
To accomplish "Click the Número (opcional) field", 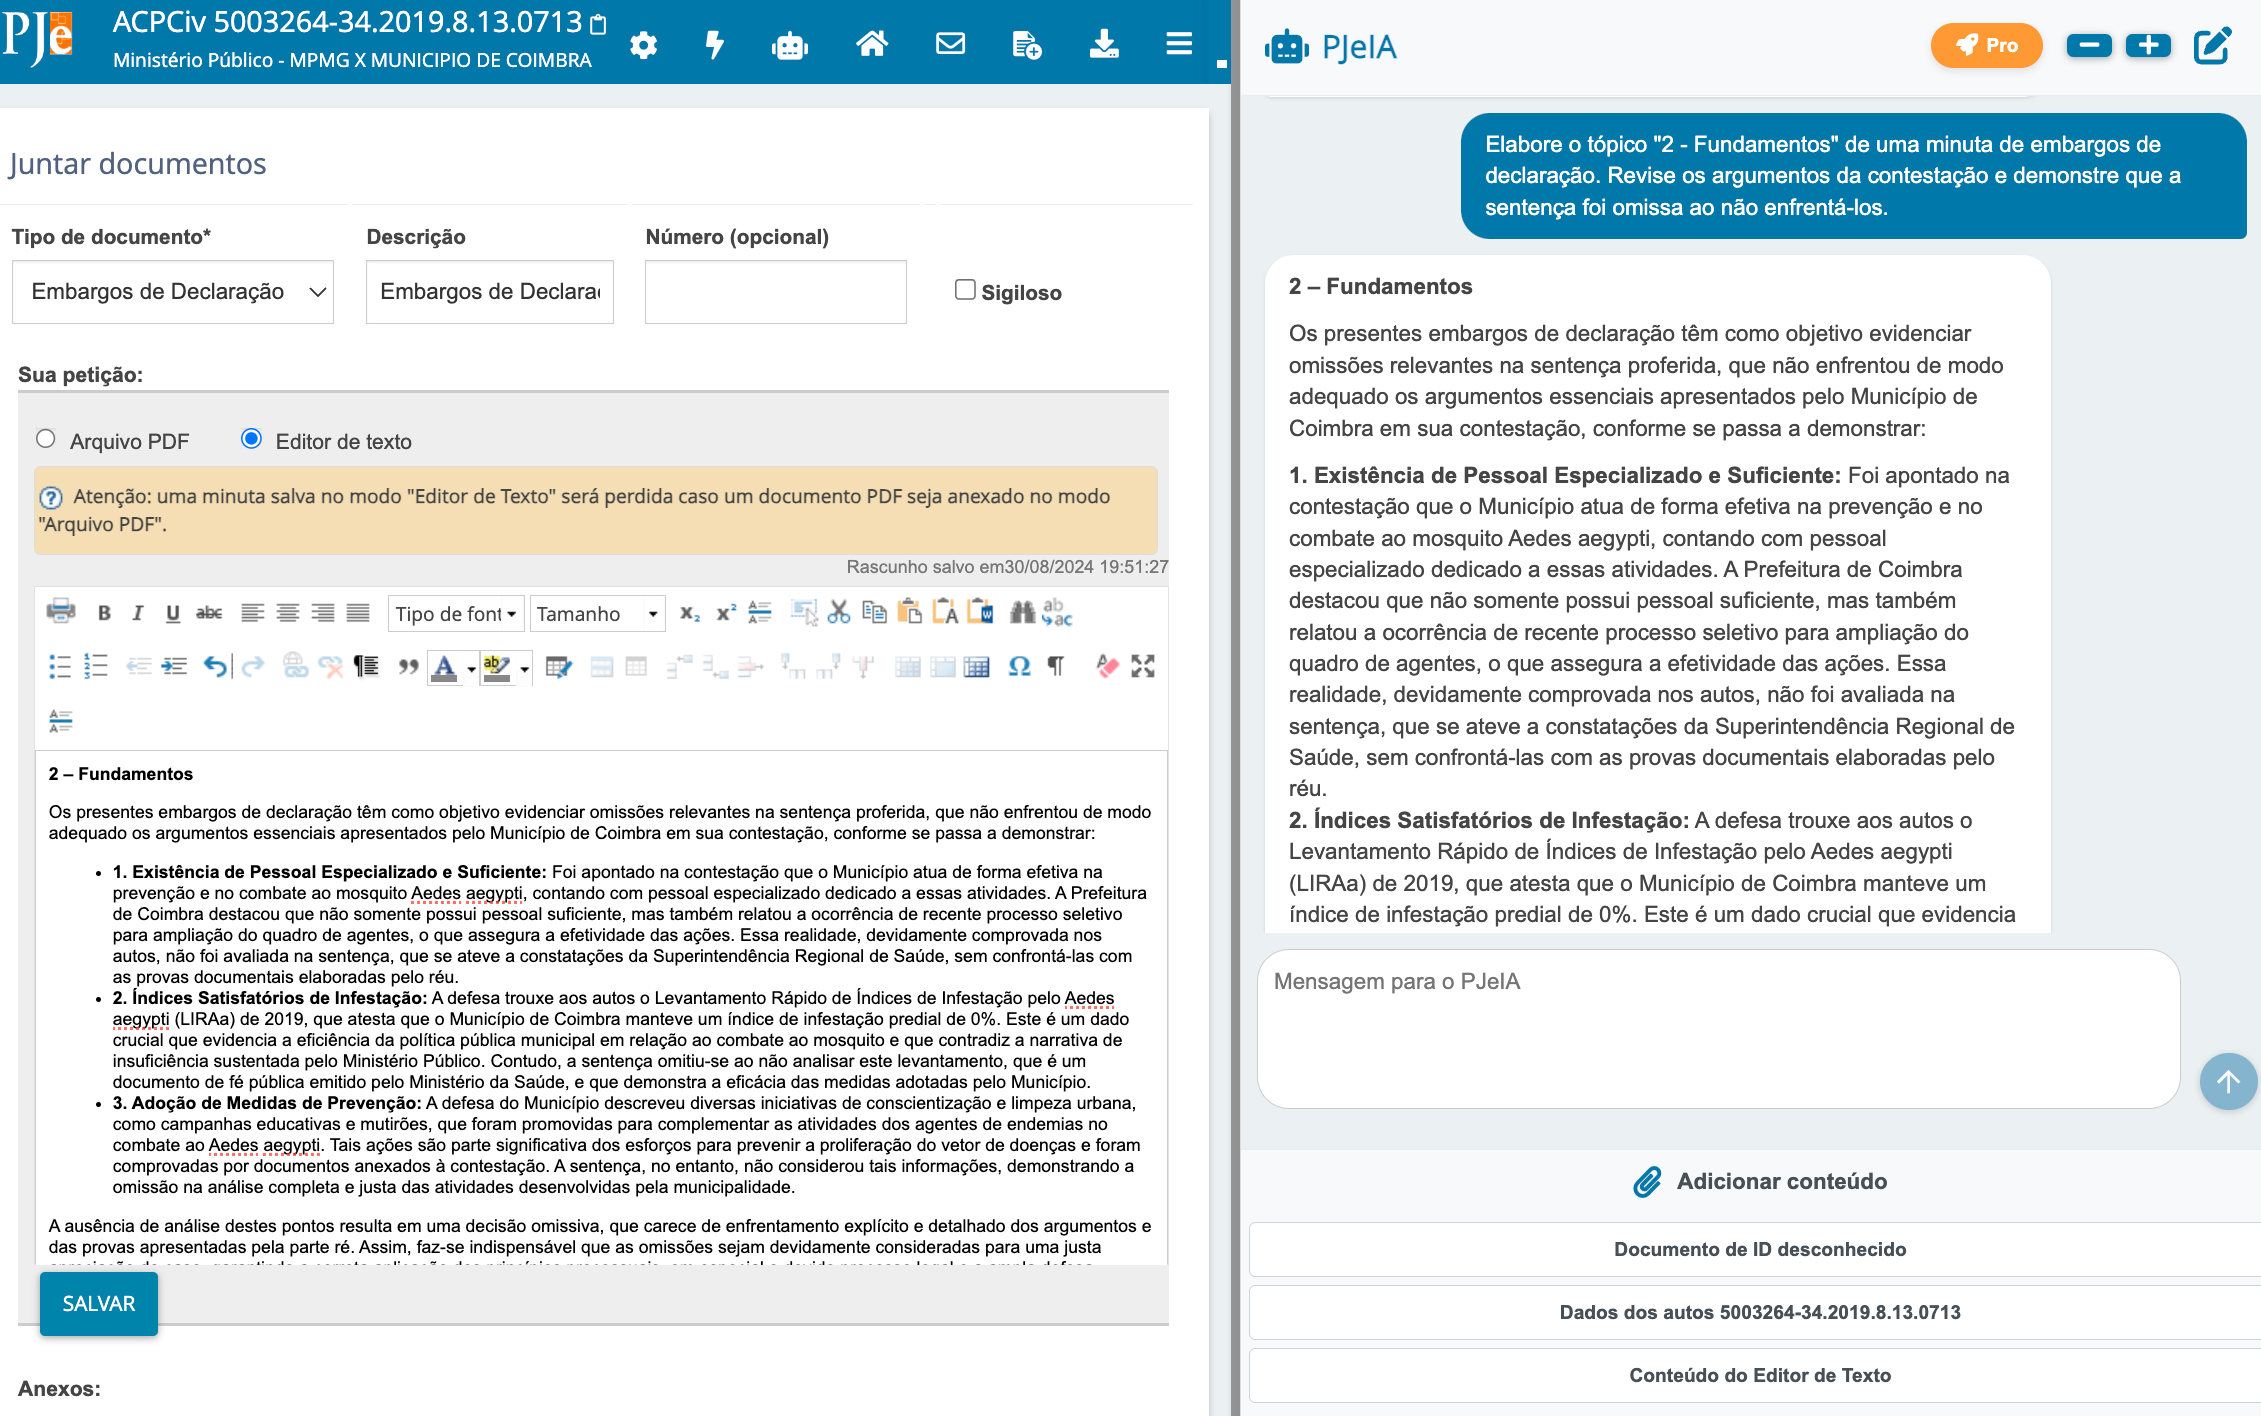I will point(776,292).
